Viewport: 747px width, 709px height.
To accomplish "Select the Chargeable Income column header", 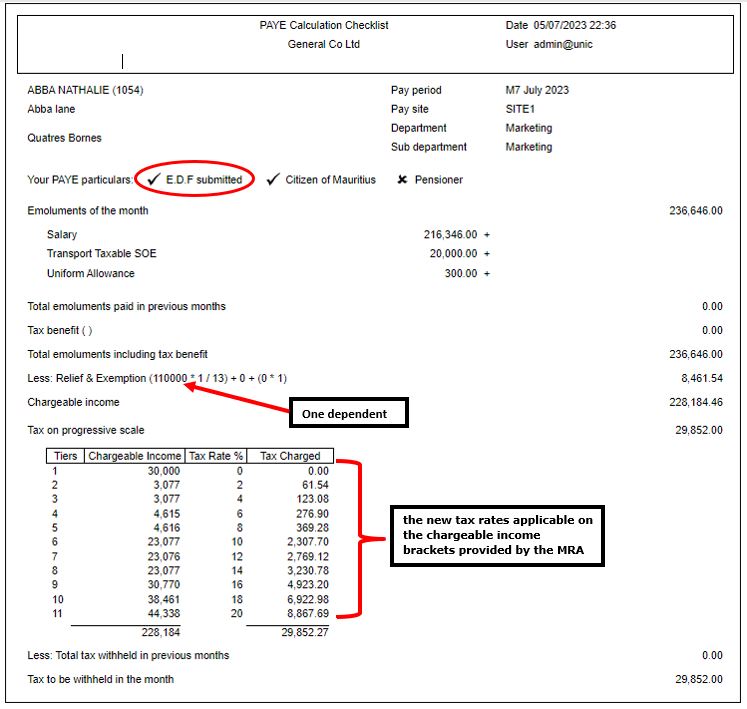I will (133, 456).
